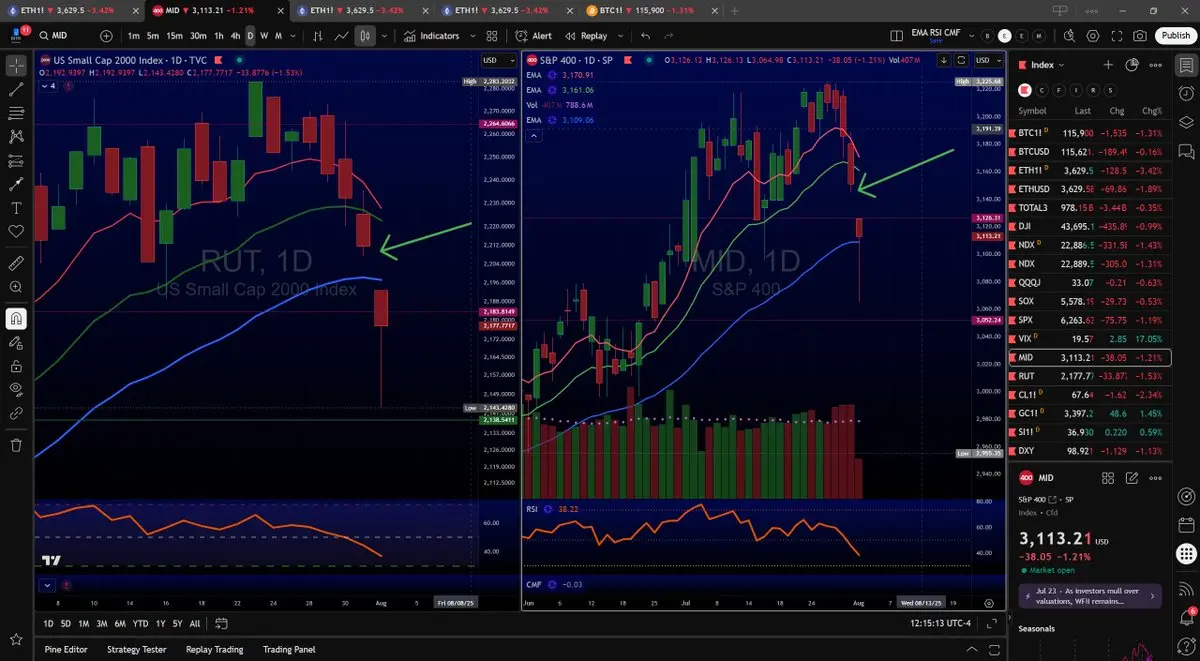Open favorites toolbar star icon

[16, 639]
